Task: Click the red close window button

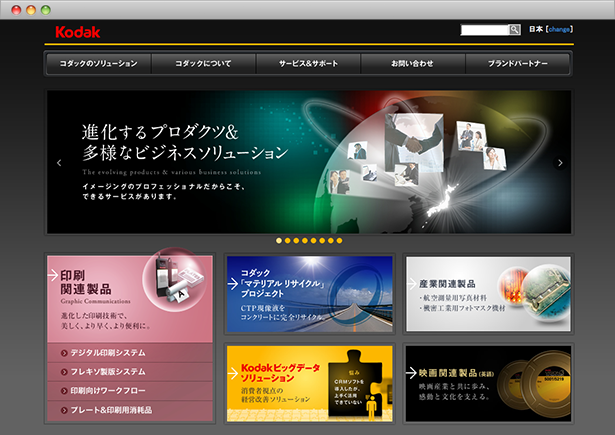Action: point(16,10)
